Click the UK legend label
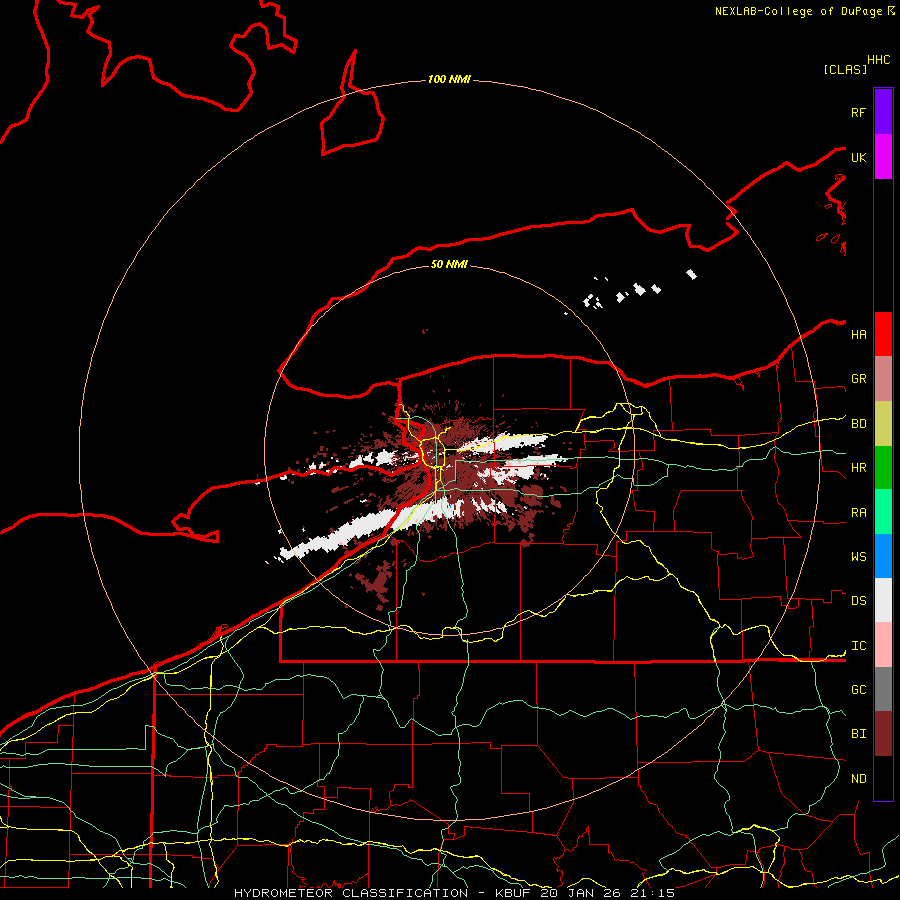Image resolution: width=900 pixels, height=900 pixels. coord(858,157)
